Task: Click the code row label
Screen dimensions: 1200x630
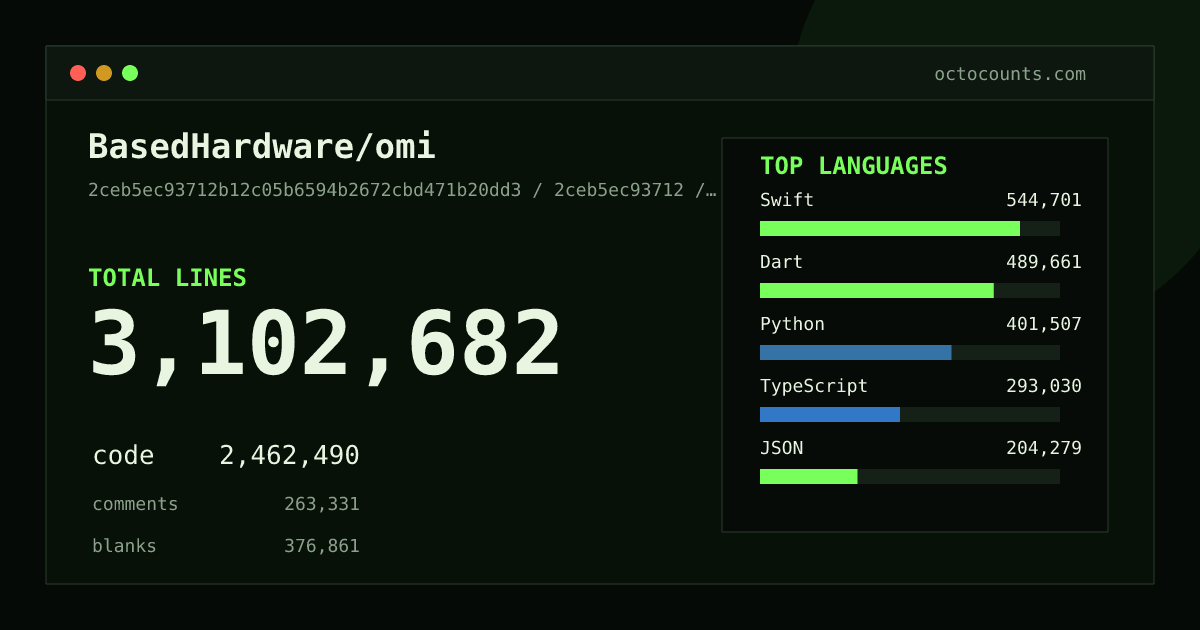Action: pos(123,456)
